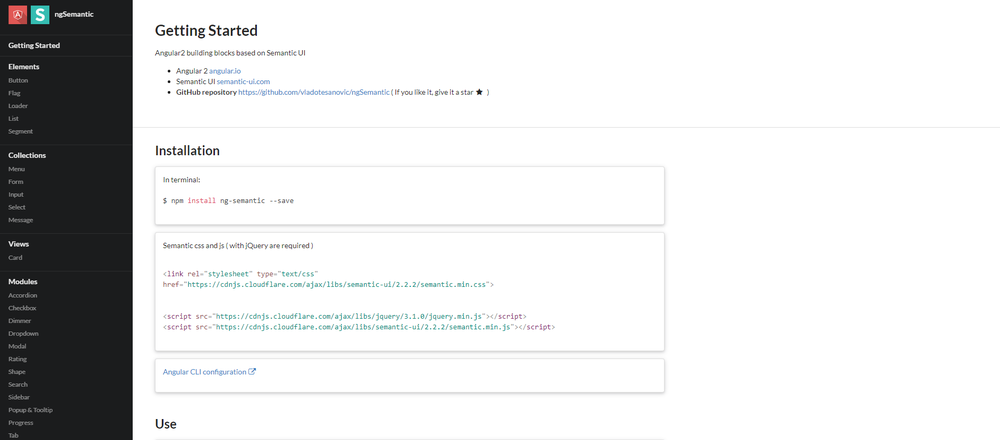Click 'Semantic css and js' description text
1000x440 pixels.
238,246
